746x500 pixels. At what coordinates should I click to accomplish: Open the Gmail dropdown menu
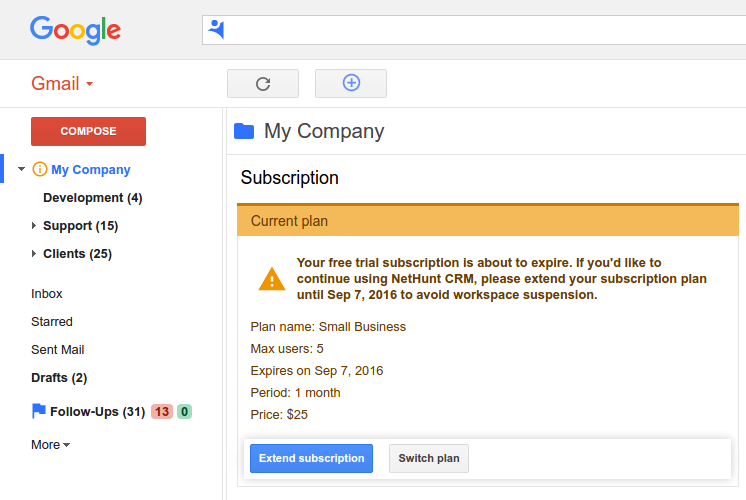pos(62,84)
